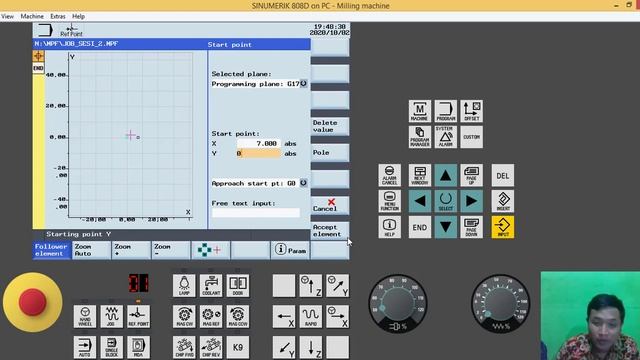Image resolution: width=640 pixels, height=360 pixels.
Task: Click the PAGE DOWN key
Action: coord(471,227)
